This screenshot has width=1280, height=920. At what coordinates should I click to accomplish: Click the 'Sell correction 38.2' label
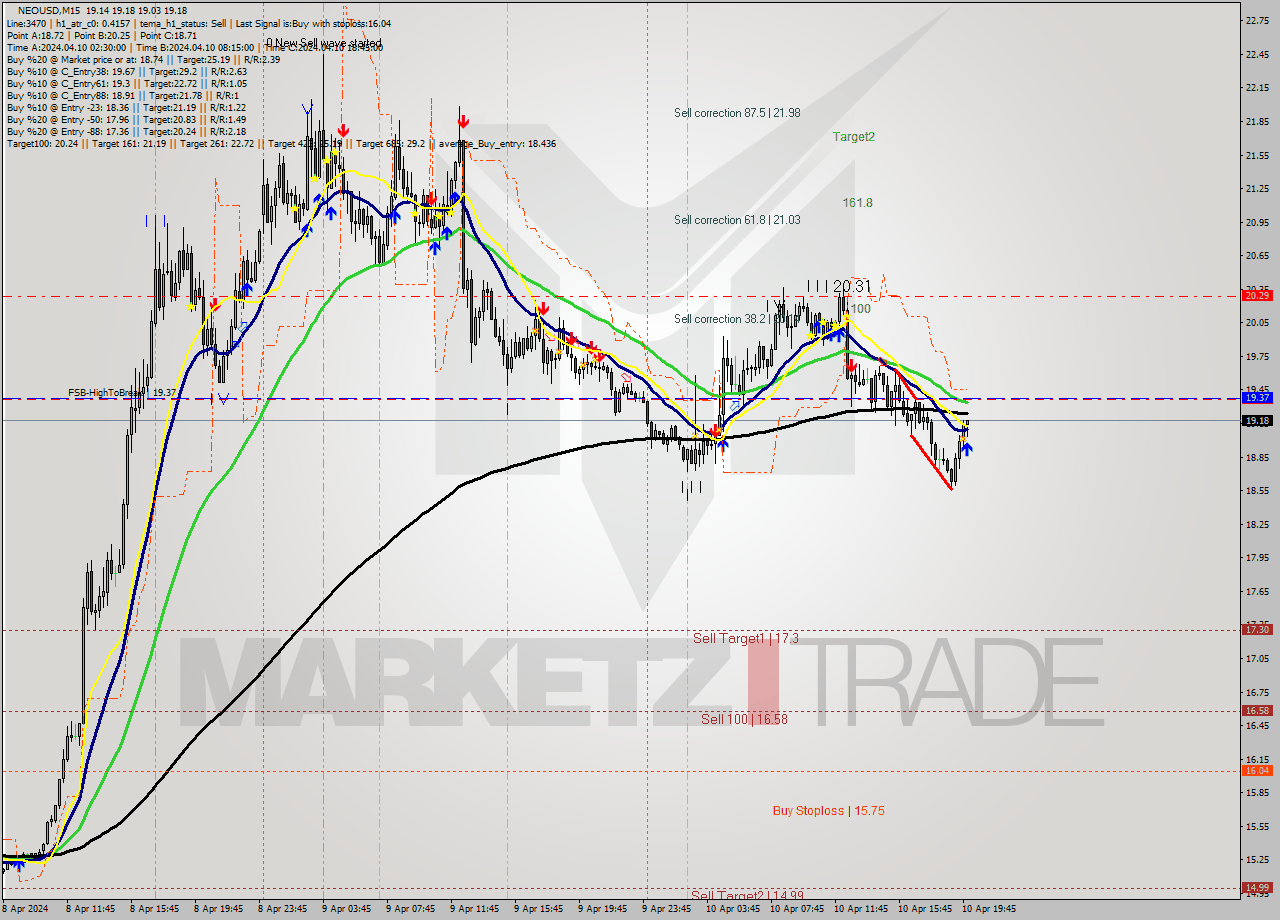coord(721,319)
